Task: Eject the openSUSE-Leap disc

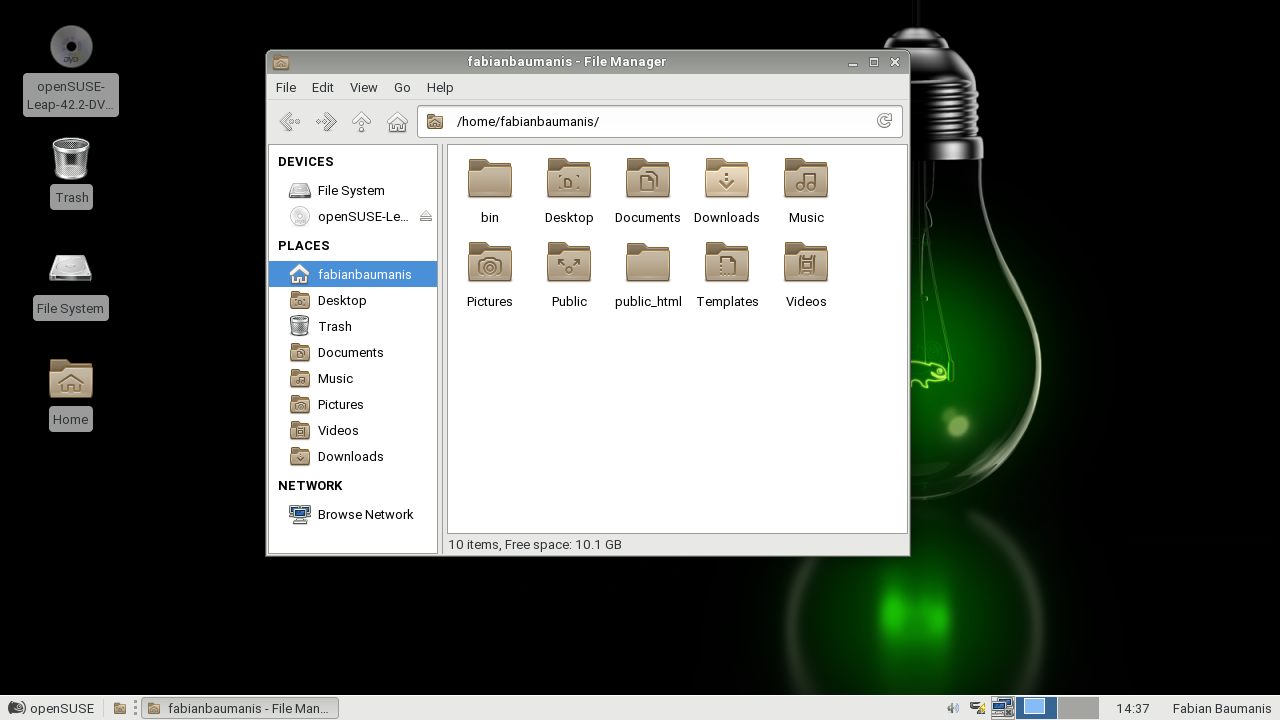Action: click(x=426, y=216)
